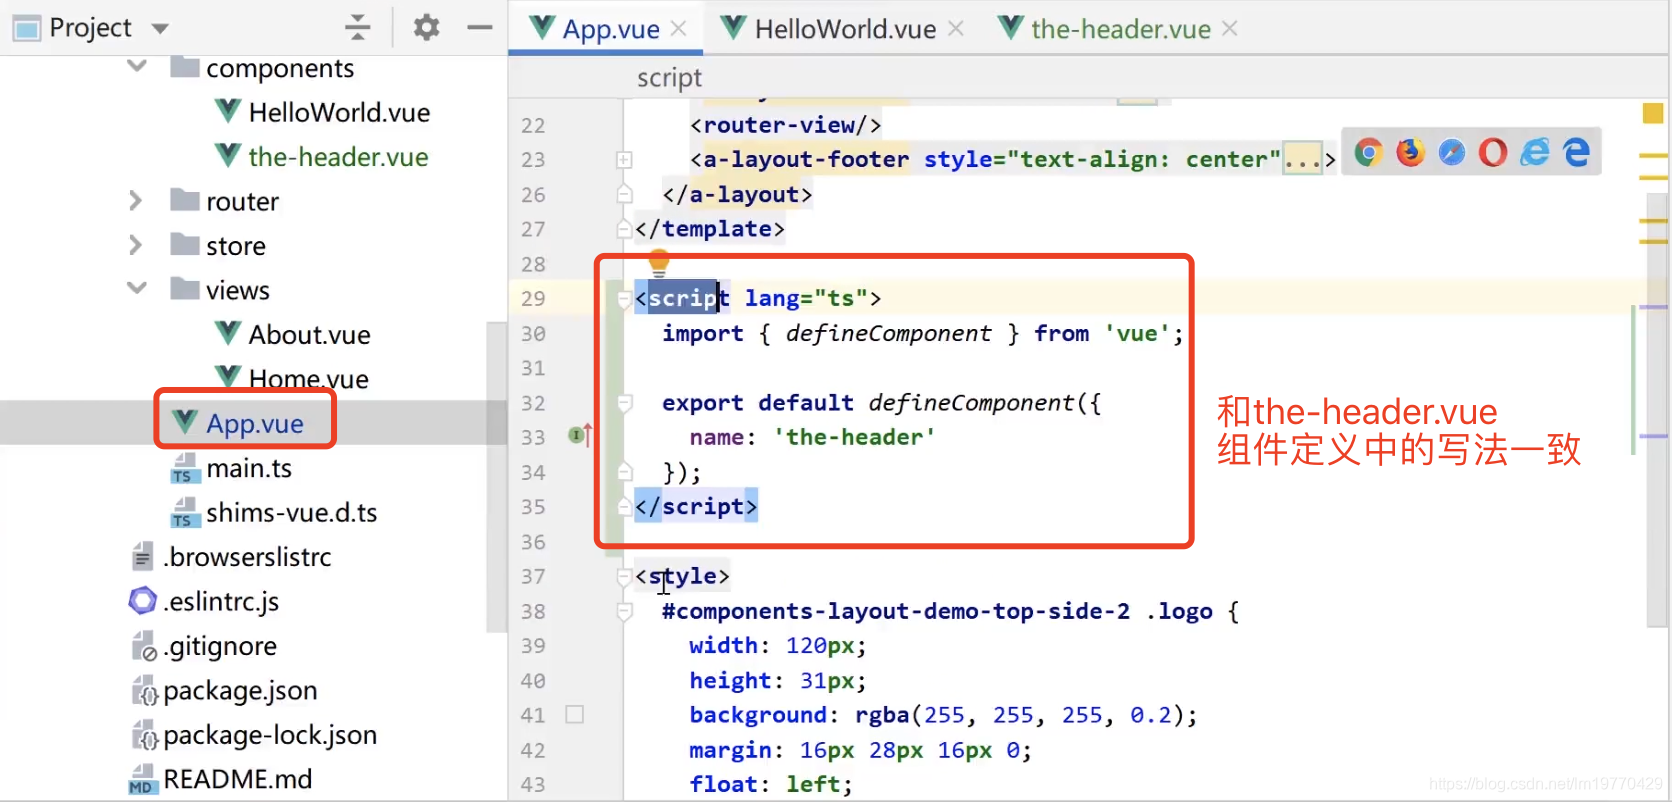Expand the router folder
Image resolution: width=1672 pixels, height=802 pixels.
tap(136, 201)
